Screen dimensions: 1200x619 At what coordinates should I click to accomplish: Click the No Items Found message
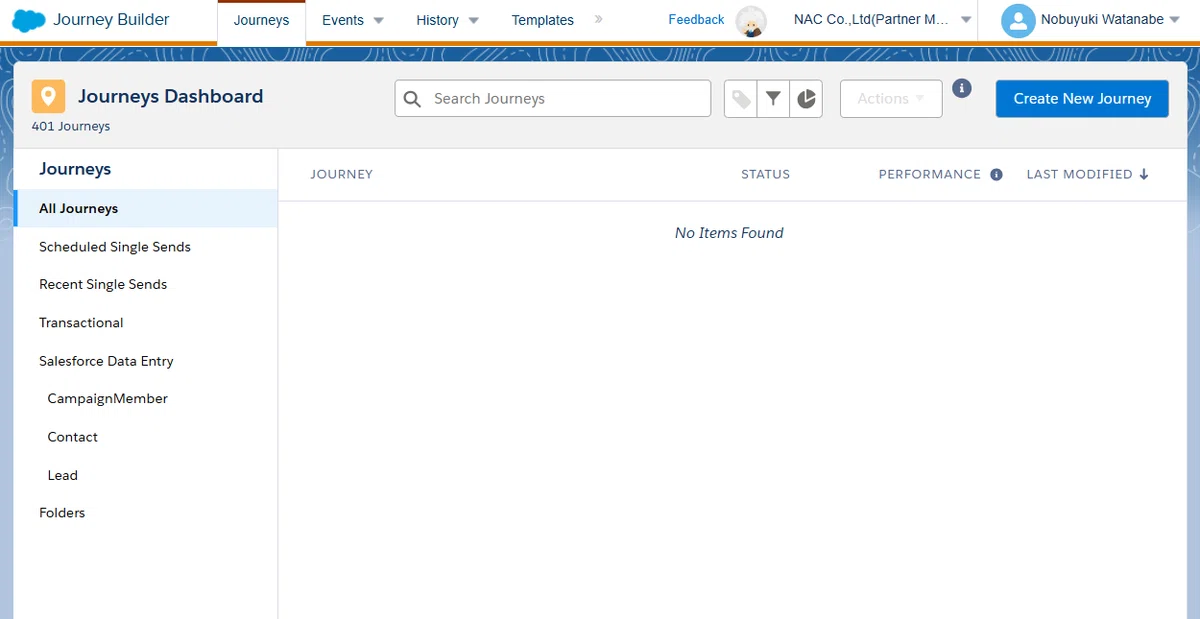click(729, 233)
